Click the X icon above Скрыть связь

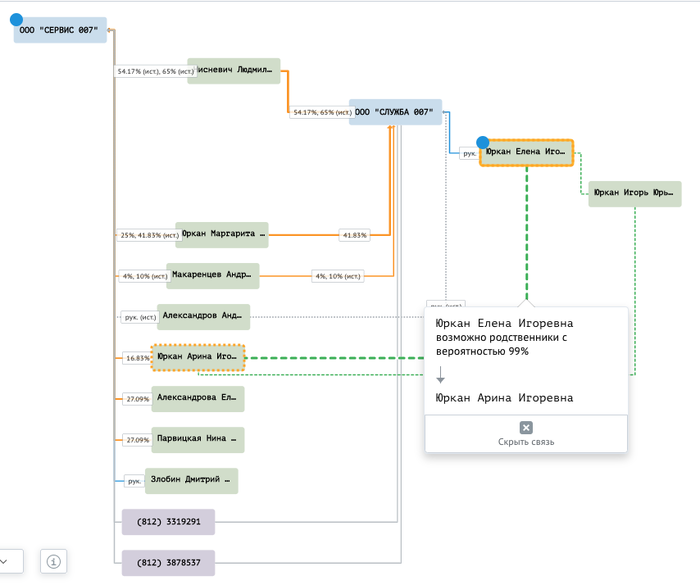pyautogui.click(x=526, y=427)
